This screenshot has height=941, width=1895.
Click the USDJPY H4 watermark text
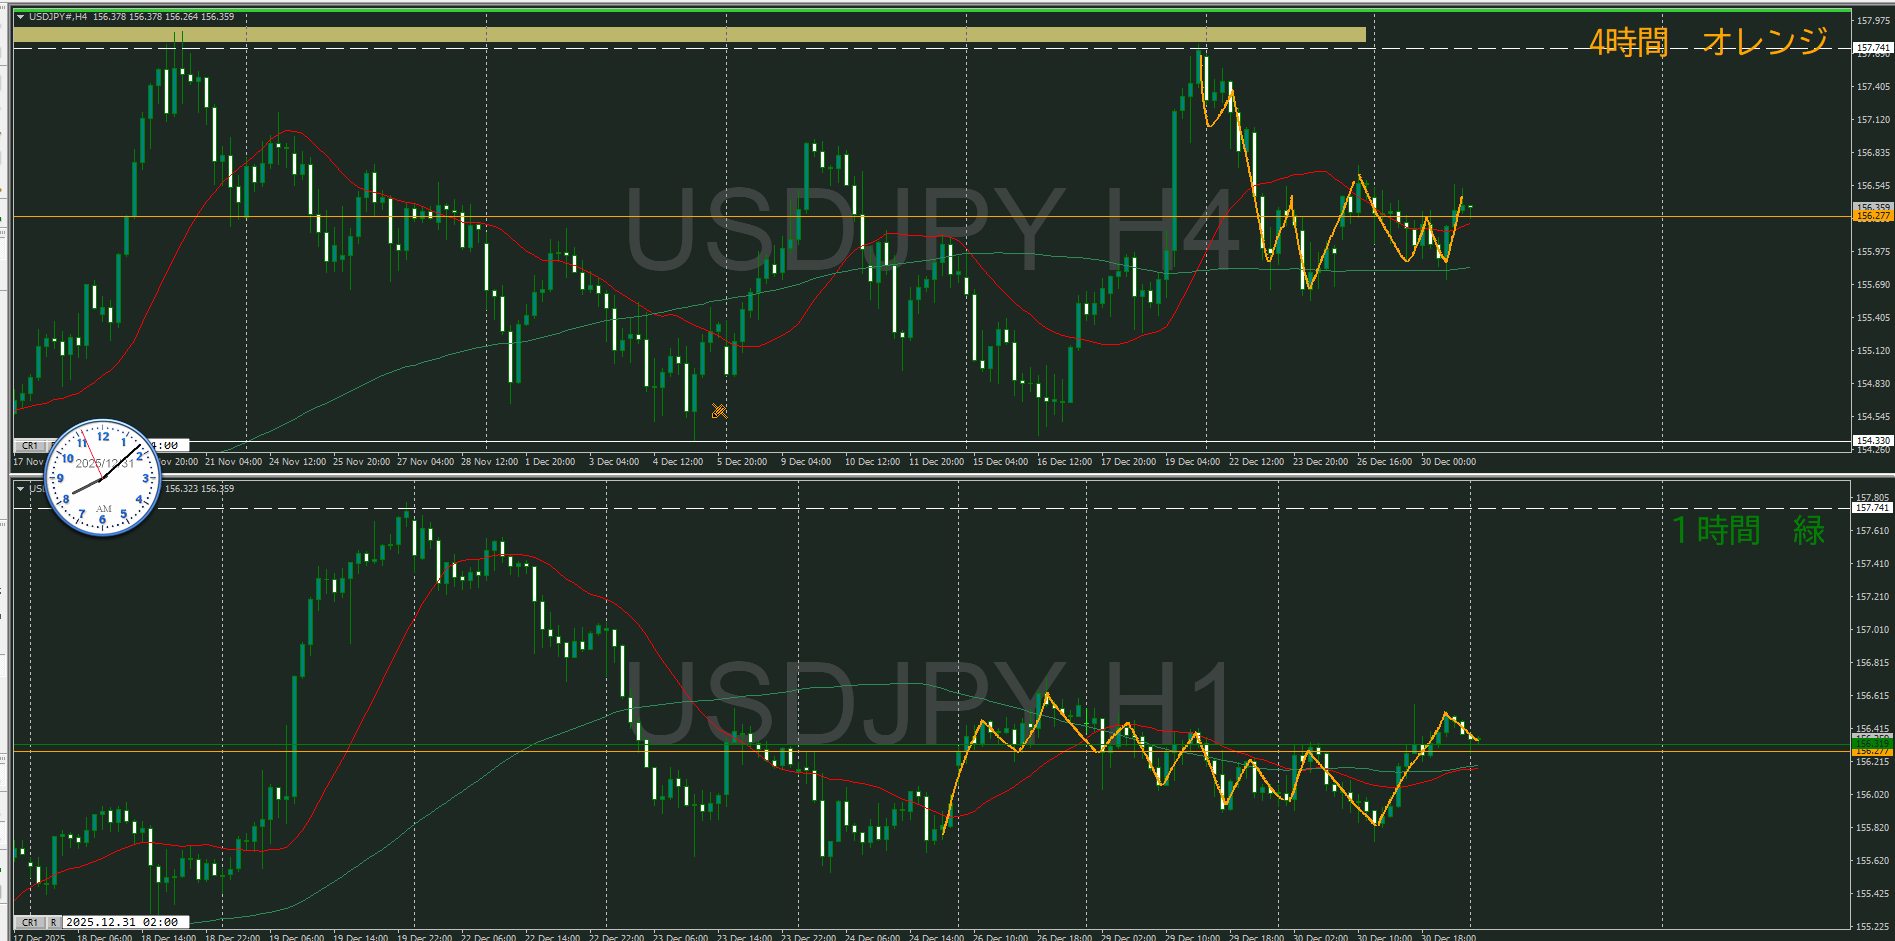930,230
